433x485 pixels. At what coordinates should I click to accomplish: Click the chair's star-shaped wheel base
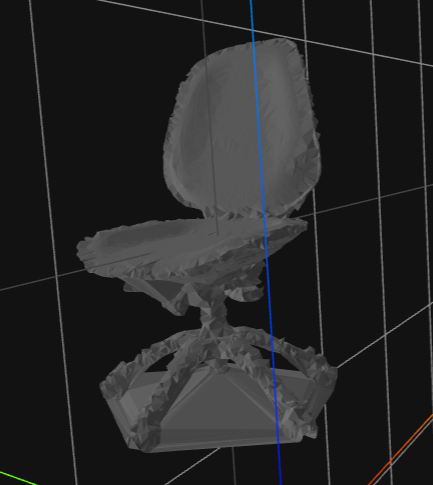(218, 390)
